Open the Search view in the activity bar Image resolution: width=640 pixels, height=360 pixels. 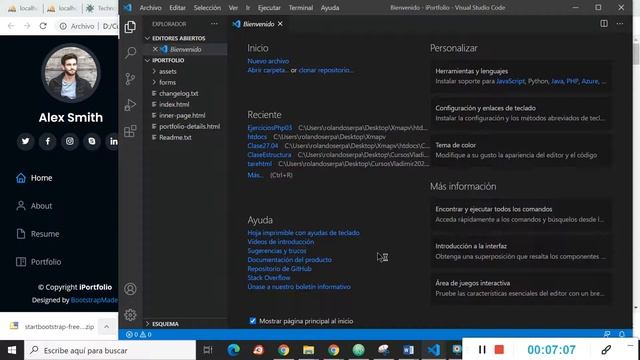click(x=130, y=53)
